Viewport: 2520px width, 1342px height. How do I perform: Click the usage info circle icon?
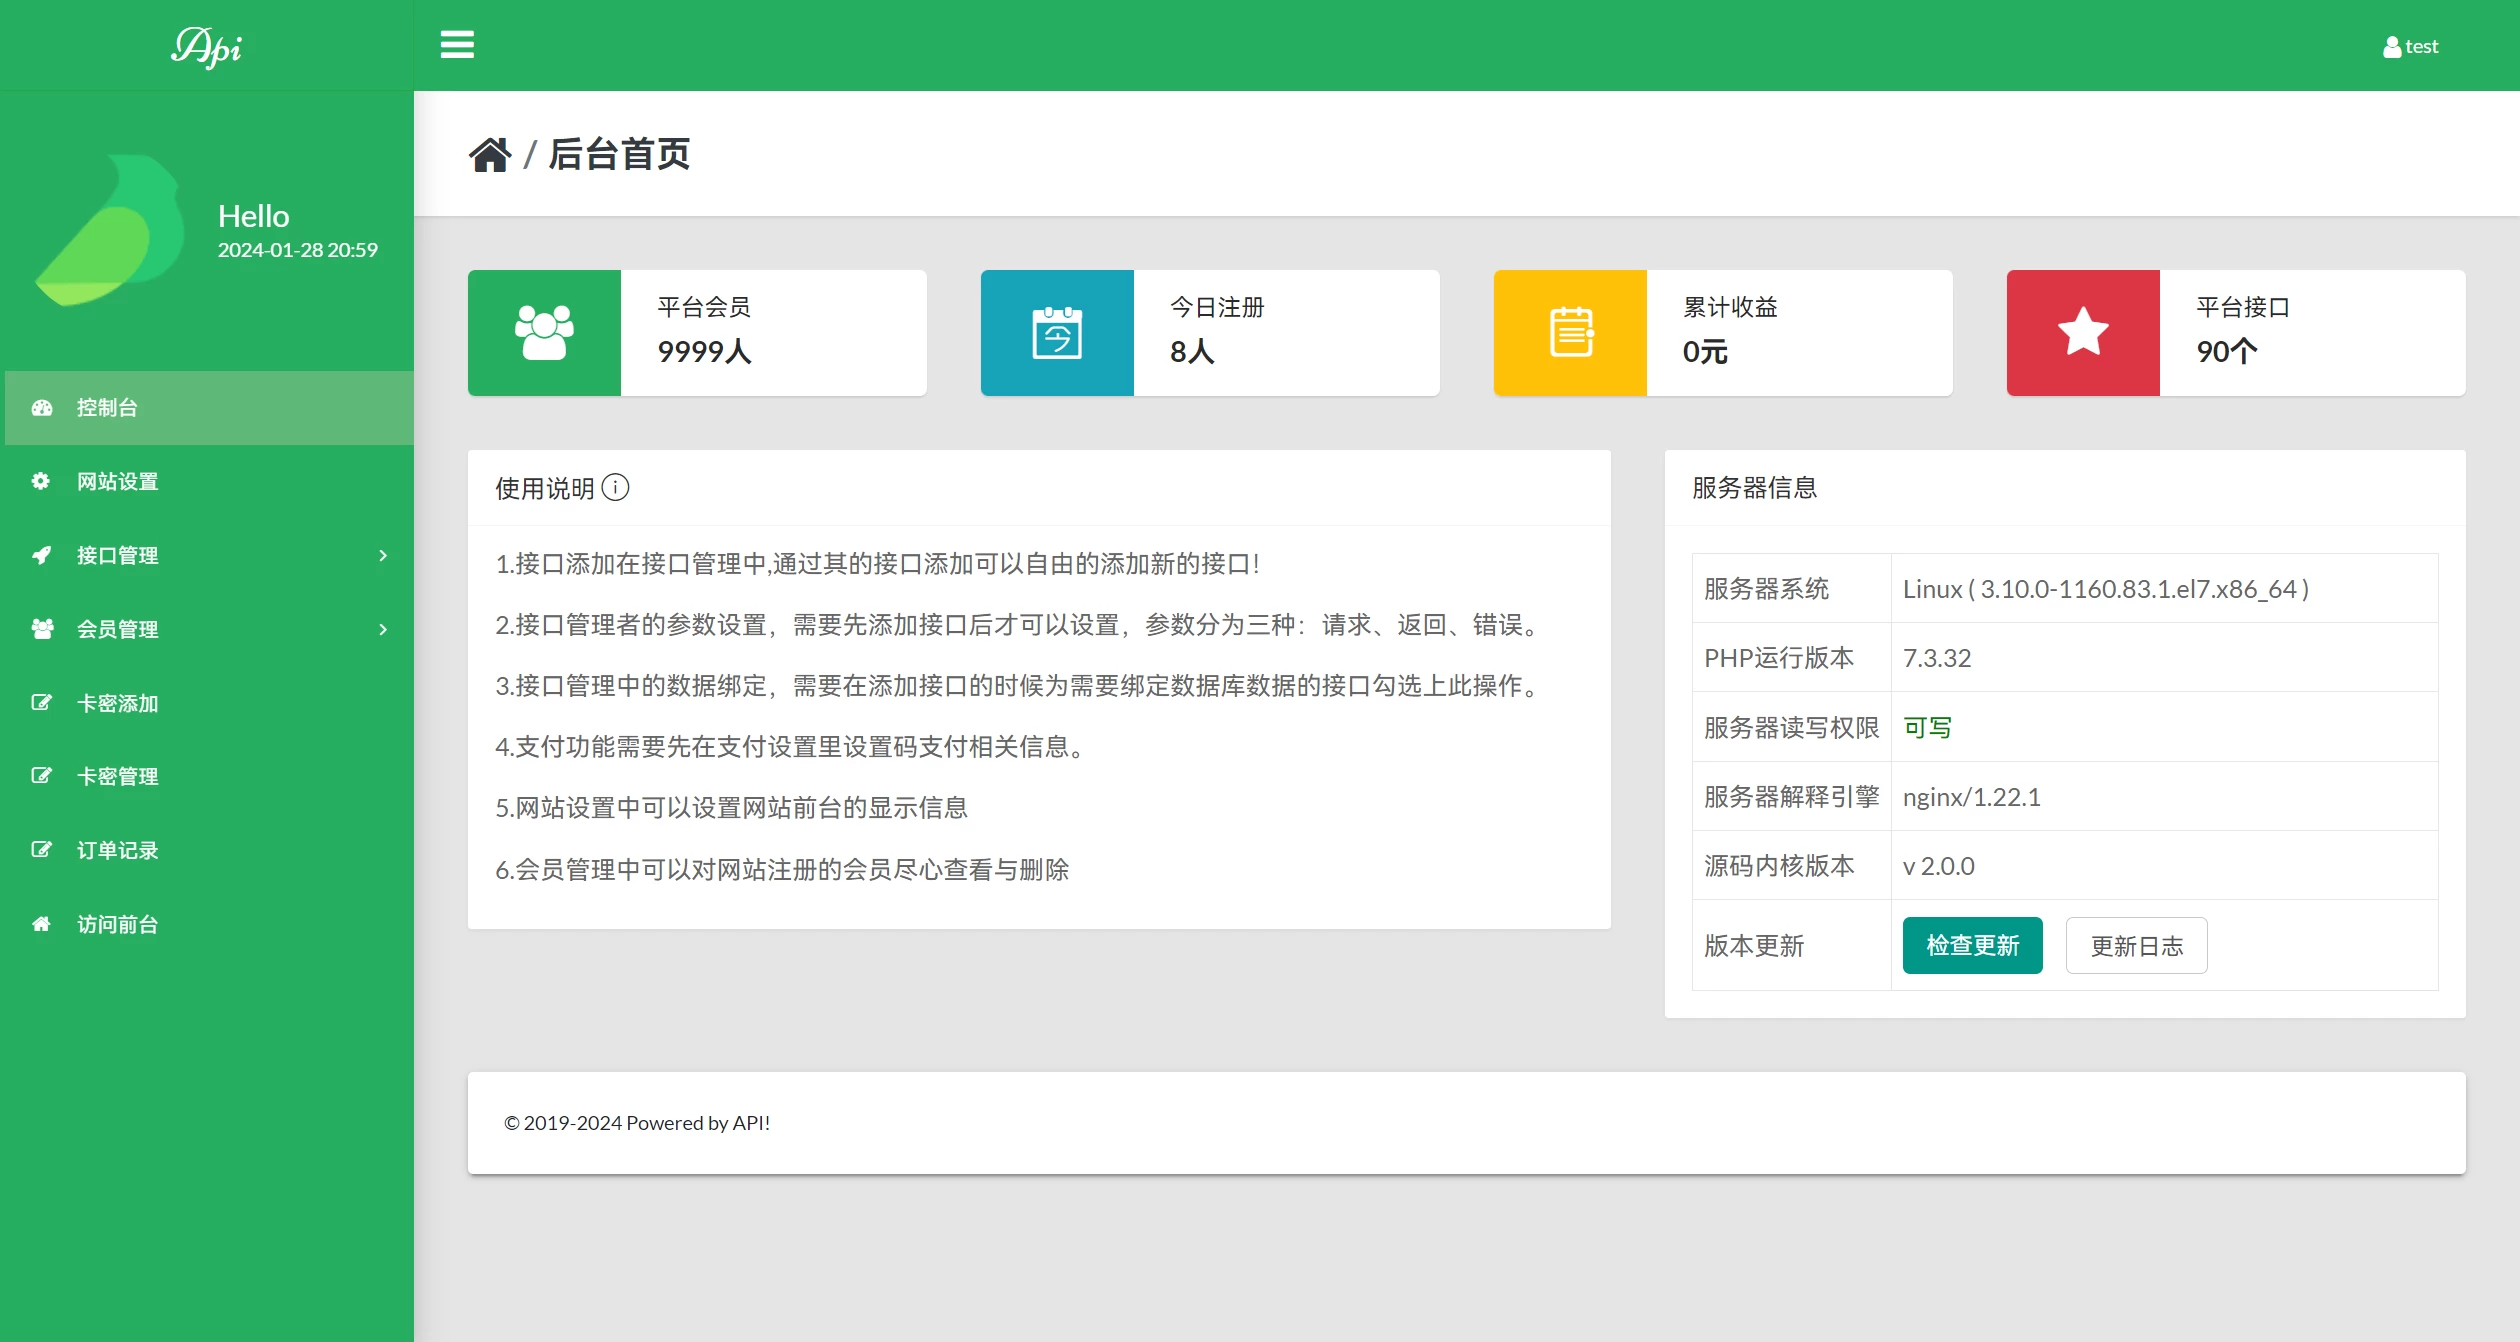pyautogui.click(x=615, y=487)
